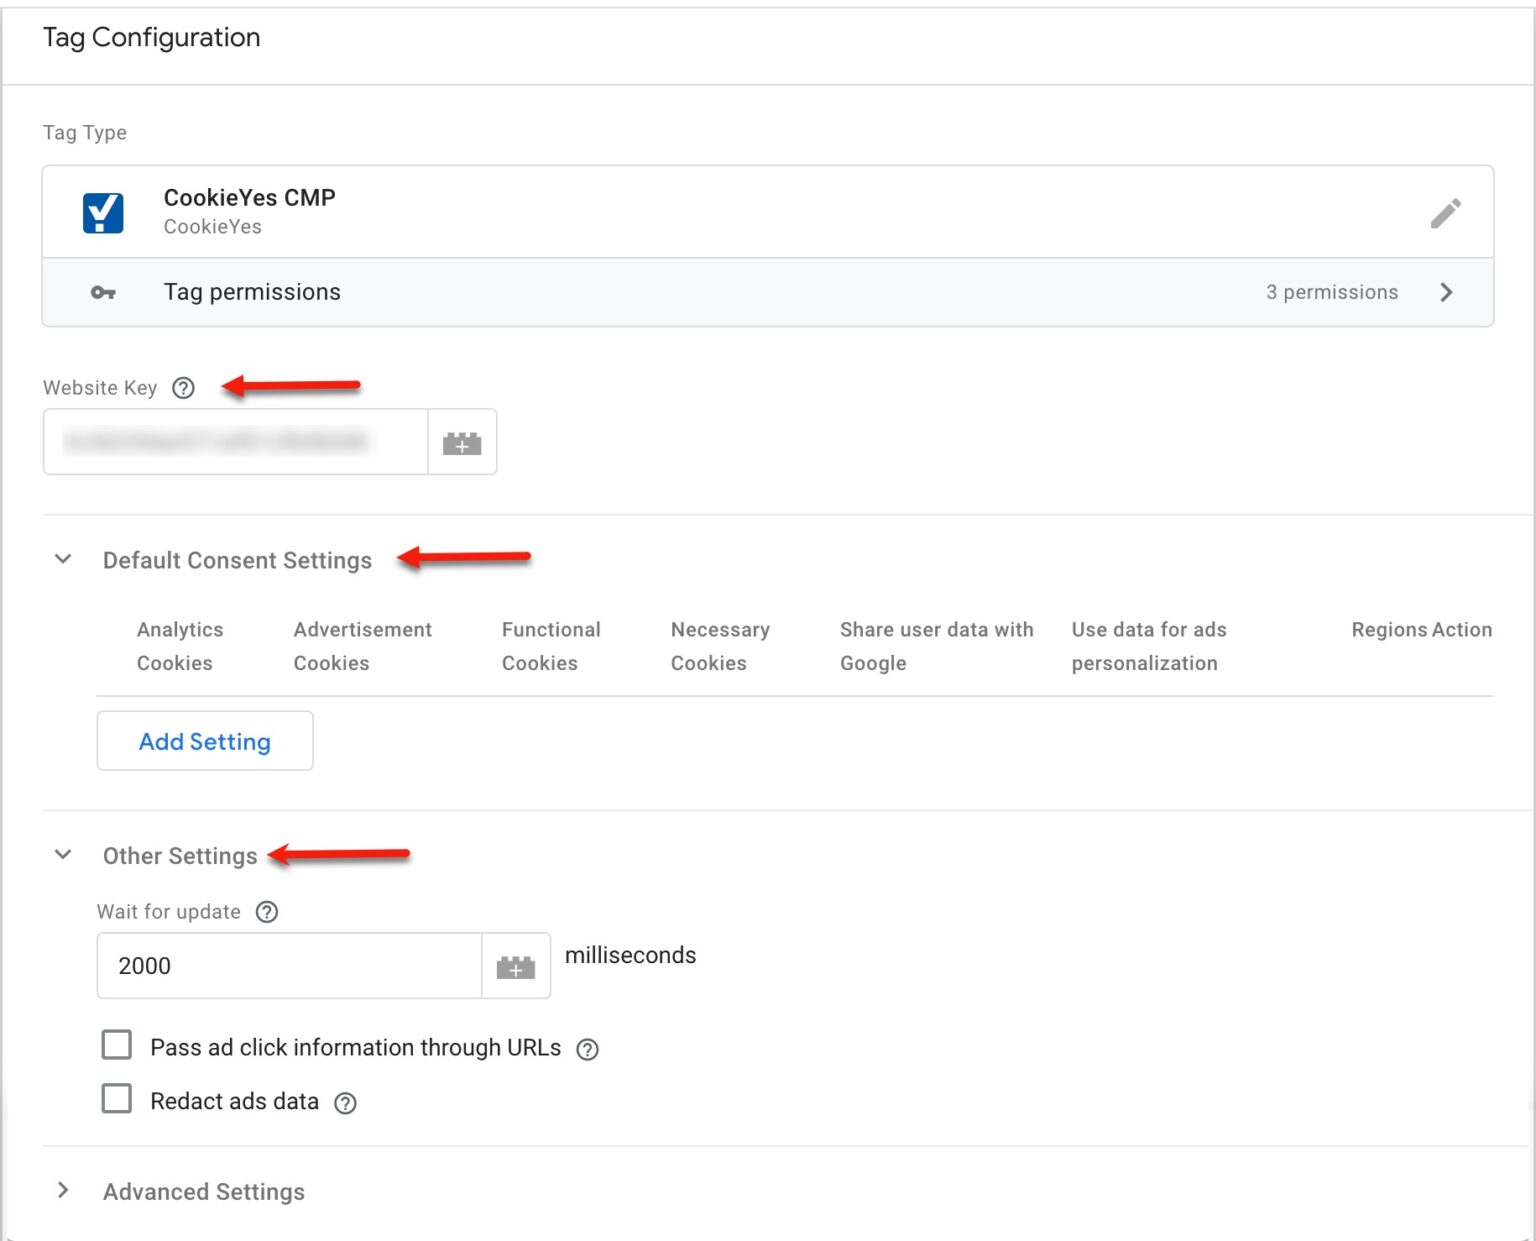Select the Default Consent Settings heading
Image resolution: width=1536 pixels, height=1241 pixels.
pyautogui.click(x=237, y=560)
